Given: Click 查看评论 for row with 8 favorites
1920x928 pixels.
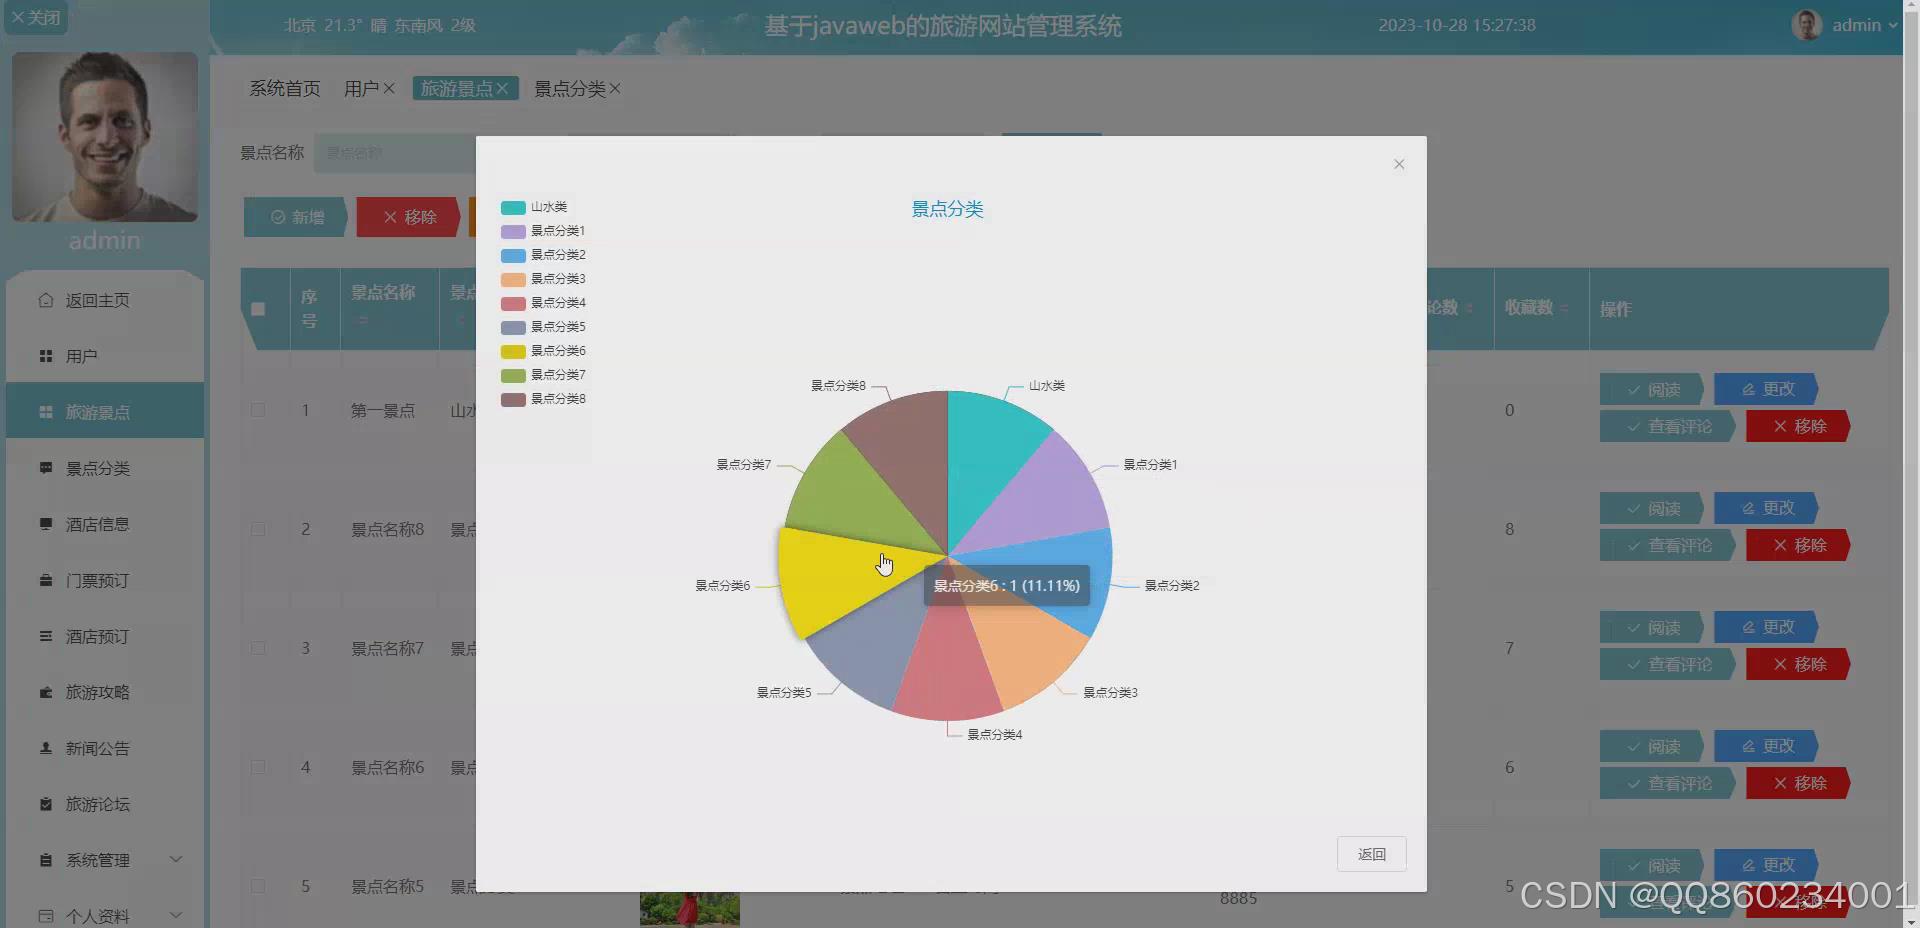Looking at the screenshot, I should click(x=1667, y=545).
